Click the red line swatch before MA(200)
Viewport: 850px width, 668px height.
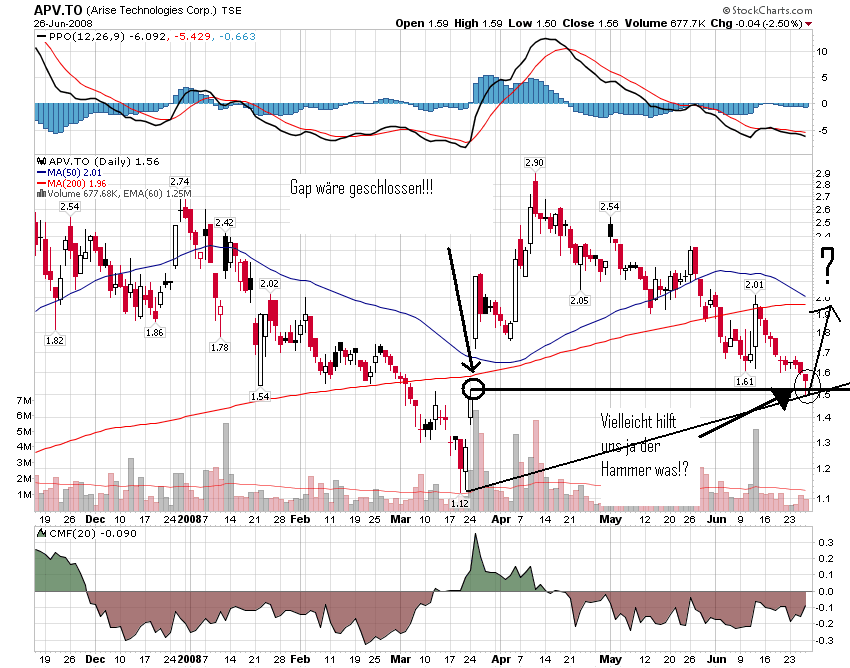(x=41, y=183)
